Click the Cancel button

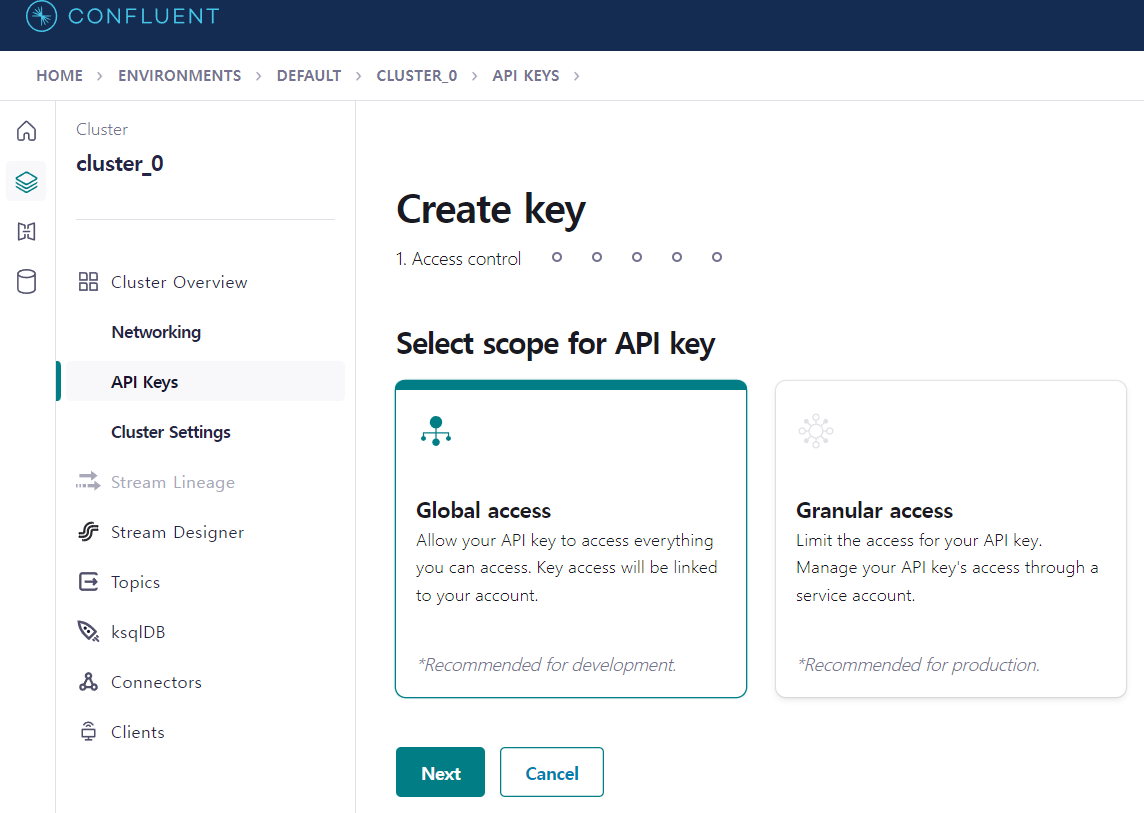[x=552, y=772]
